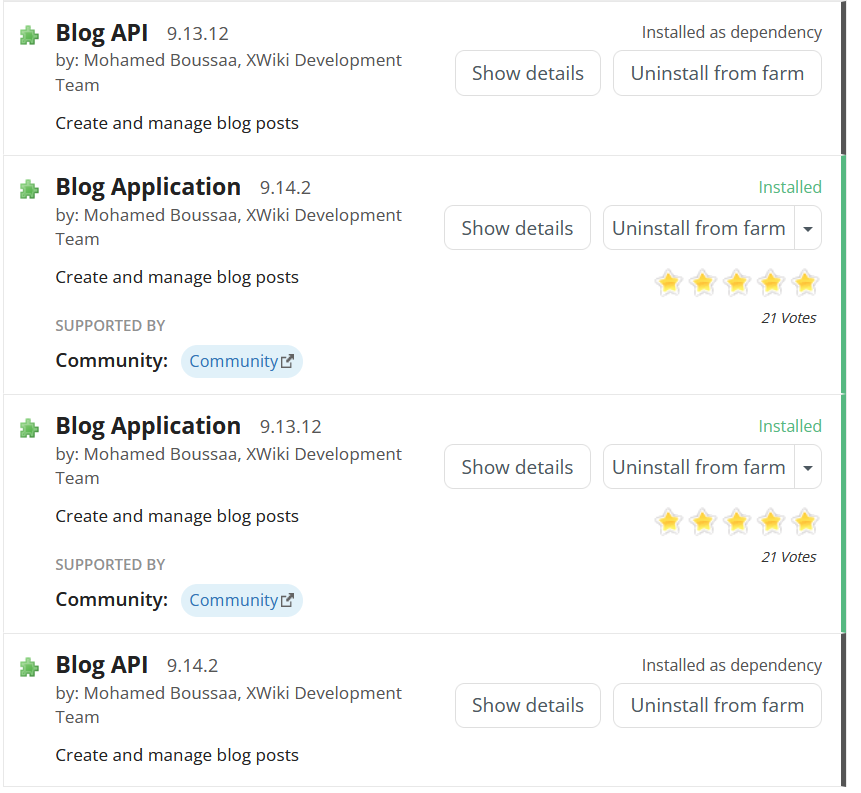Screen dimensions: 861x793
Task: Click the puzzle icon beside Blog API 9.13.12
Action: (x=29, y=36)
